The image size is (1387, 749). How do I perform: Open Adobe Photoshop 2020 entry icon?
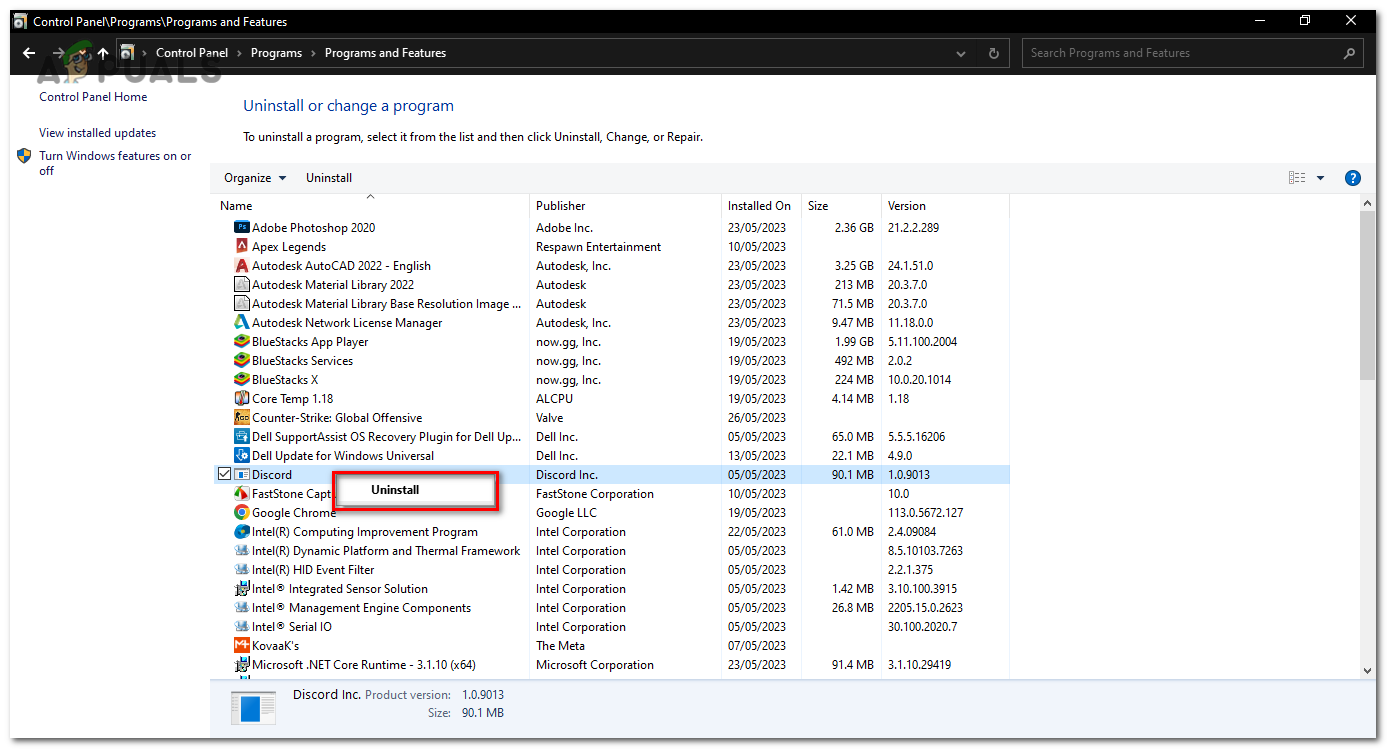pyautogui.click(x=241, y=227)
